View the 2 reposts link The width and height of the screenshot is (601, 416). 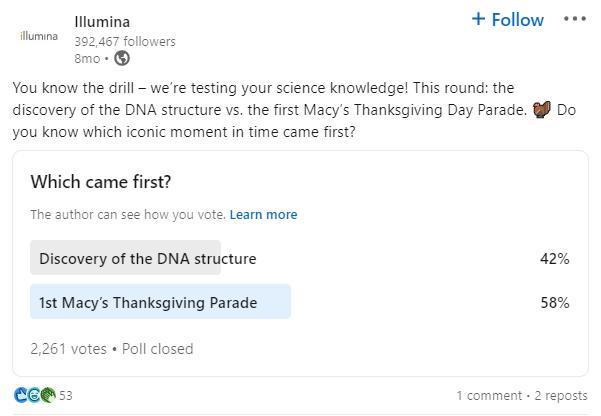(561, 395)
